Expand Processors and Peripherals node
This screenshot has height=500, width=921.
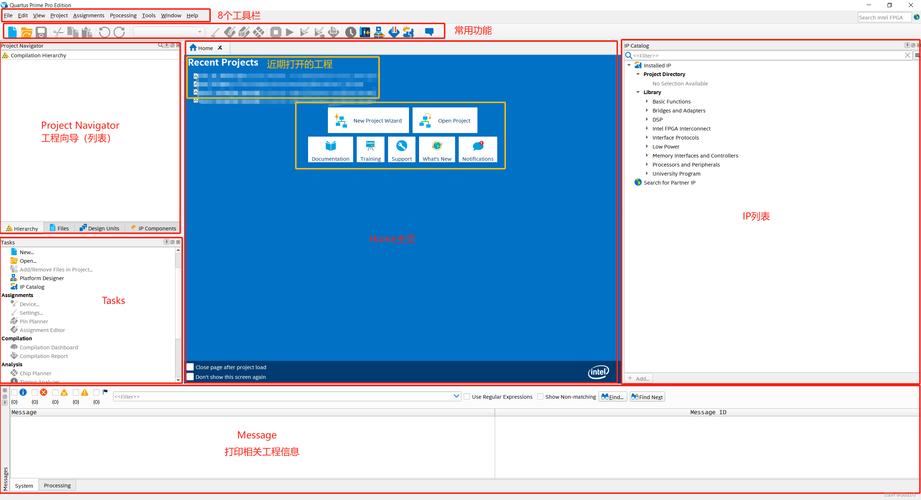tap(647, 165)
